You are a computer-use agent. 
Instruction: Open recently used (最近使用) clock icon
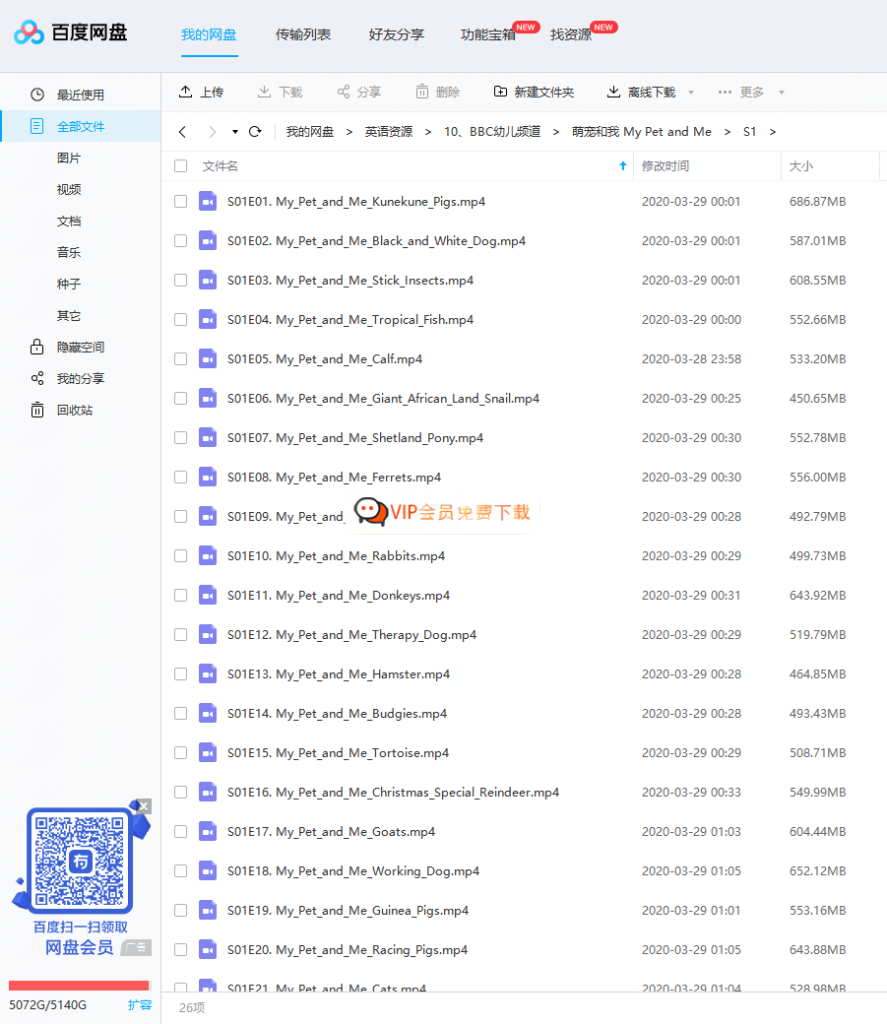[37, 95]
